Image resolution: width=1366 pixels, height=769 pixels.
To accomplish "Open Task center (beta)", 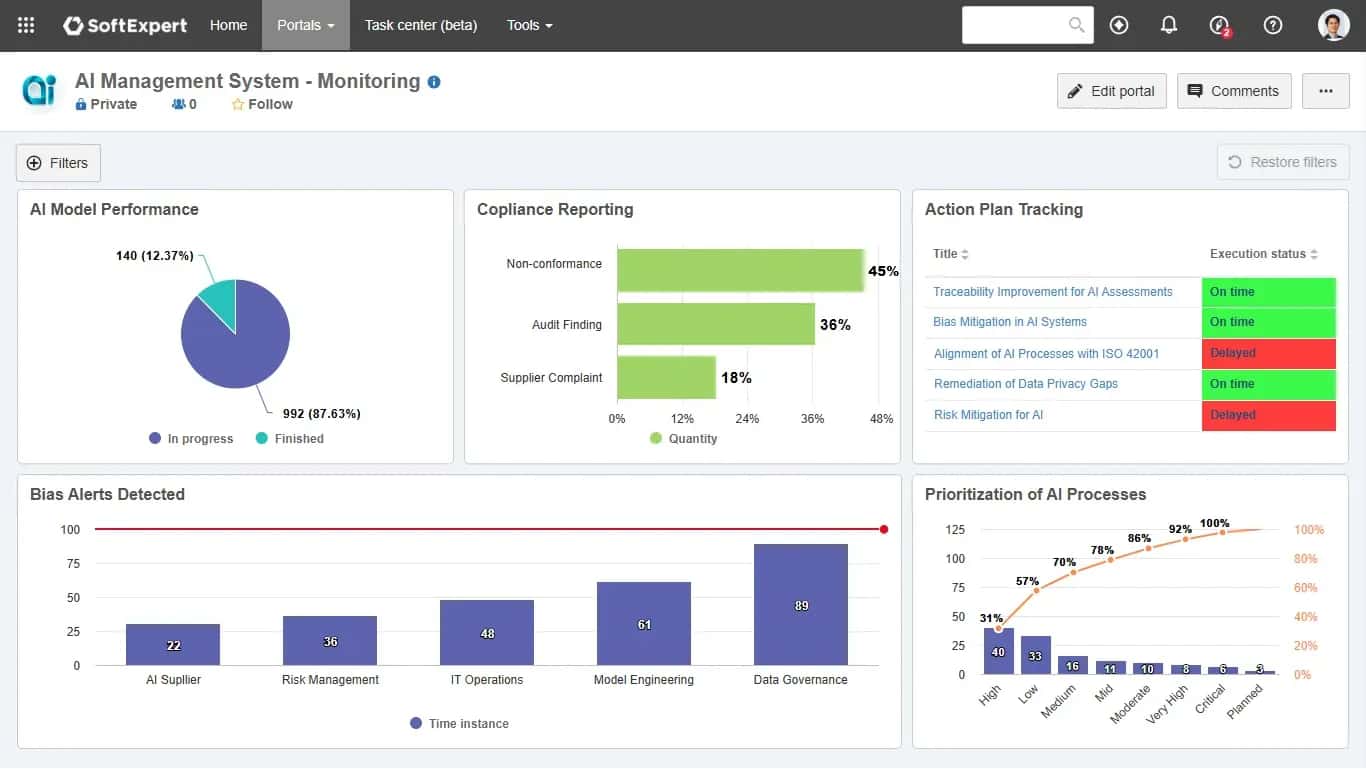I will 421,25.
